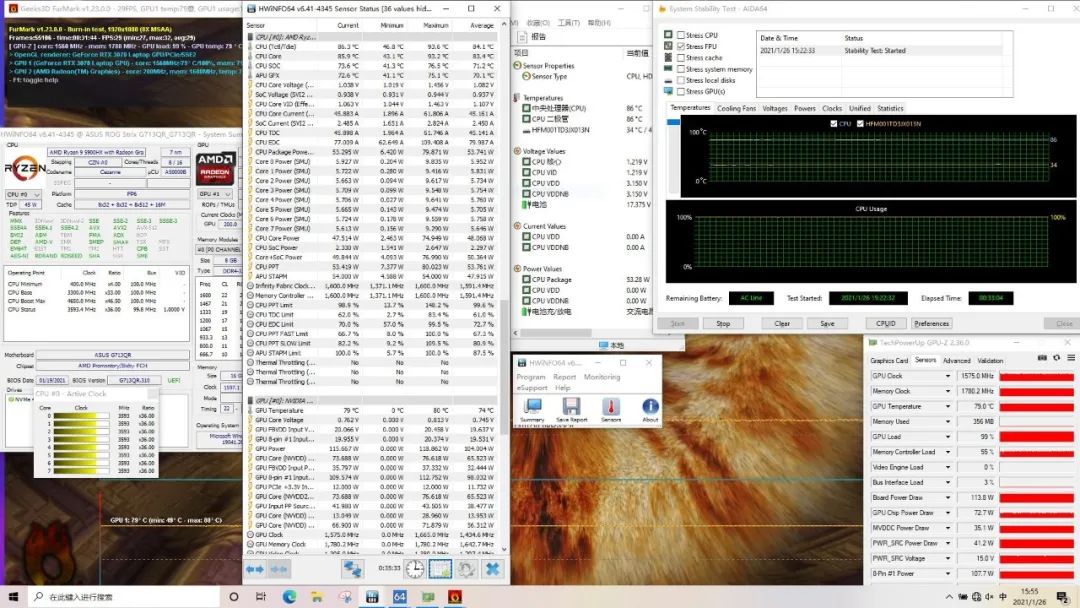Open sensor settings gear icon
The height and width of the screenshot is (608, 1080).
[466, 569]
